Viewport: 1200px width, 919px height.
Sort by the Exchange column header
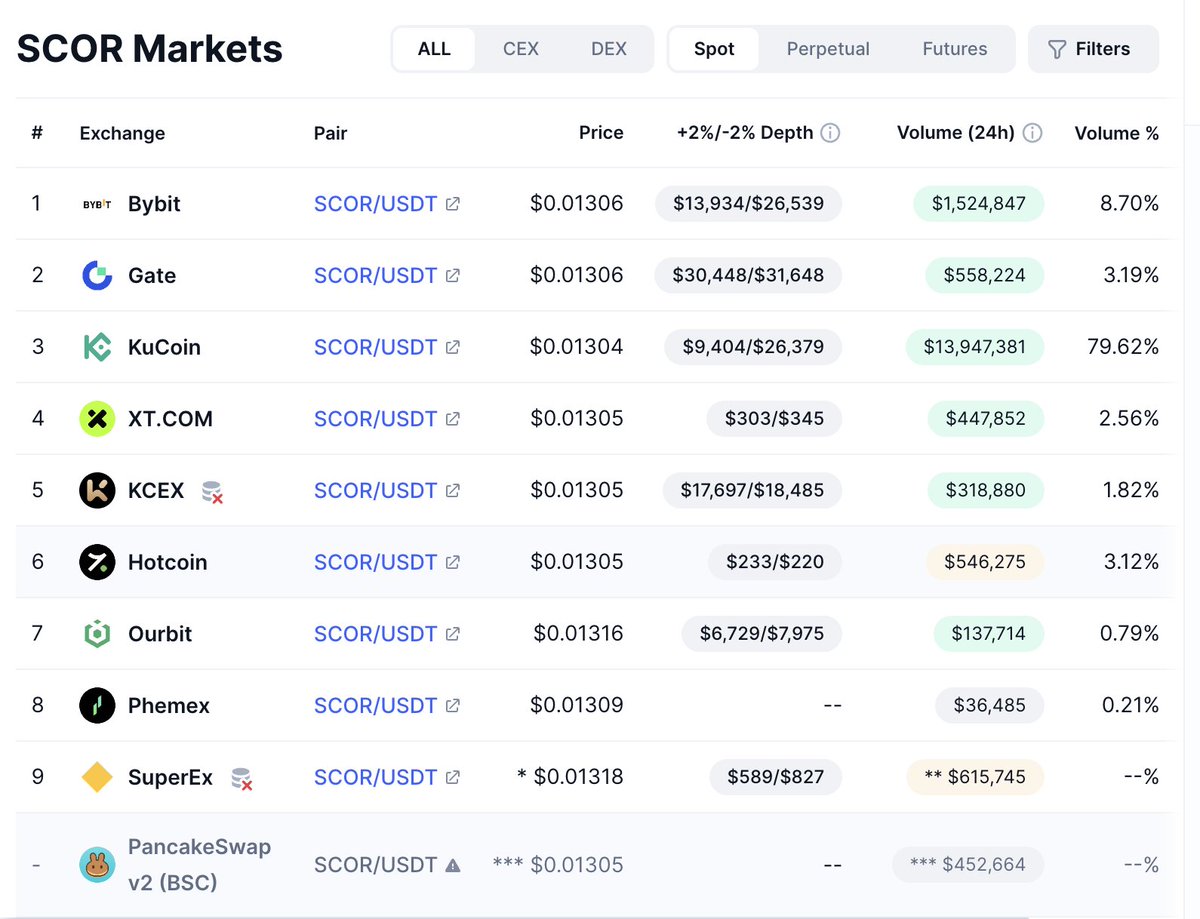pos(122,133)
